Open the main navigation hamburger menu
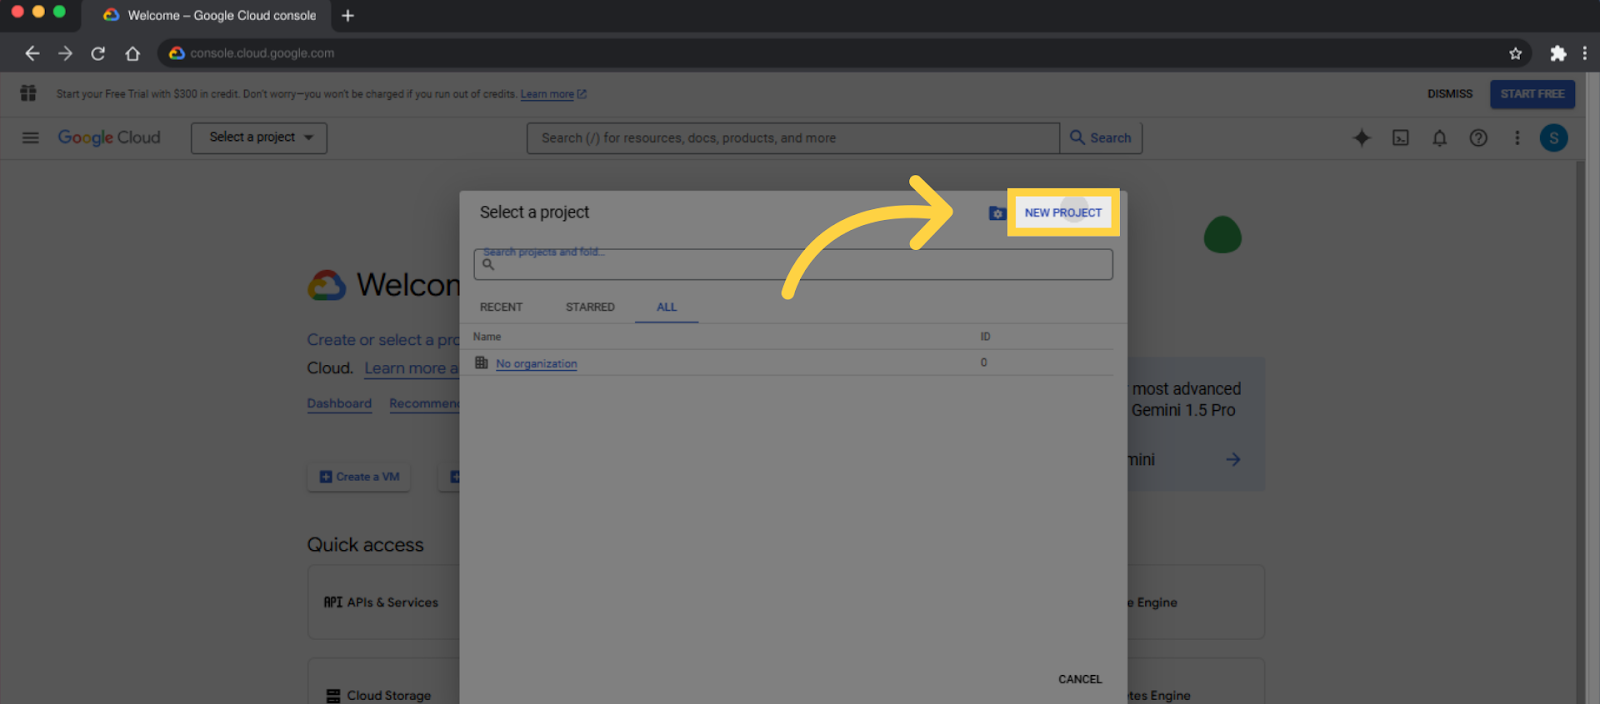 (30, 138)
